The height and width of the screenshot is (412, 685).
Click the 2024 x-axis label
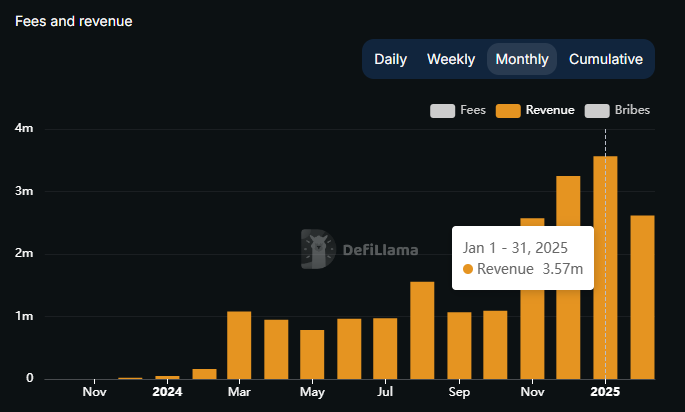167,393
